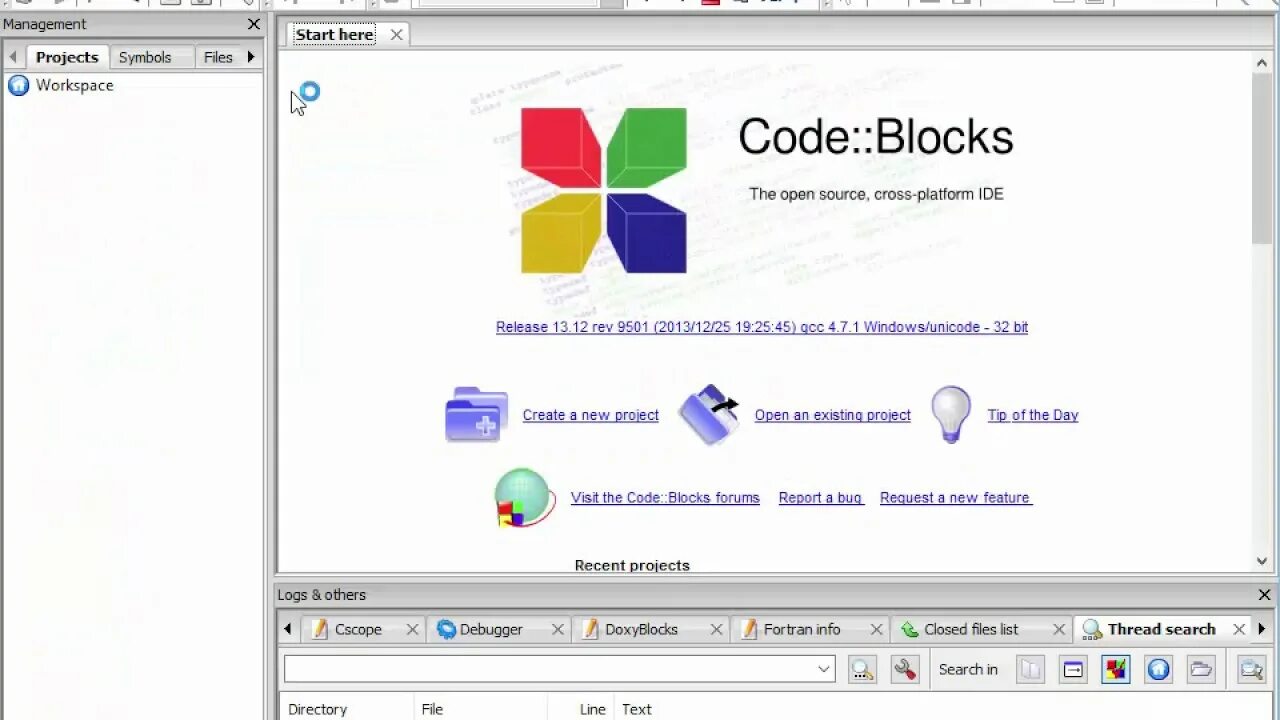1280x720 pixels.
Task: Open the Fortran info tab
Action: pos(802,629)
